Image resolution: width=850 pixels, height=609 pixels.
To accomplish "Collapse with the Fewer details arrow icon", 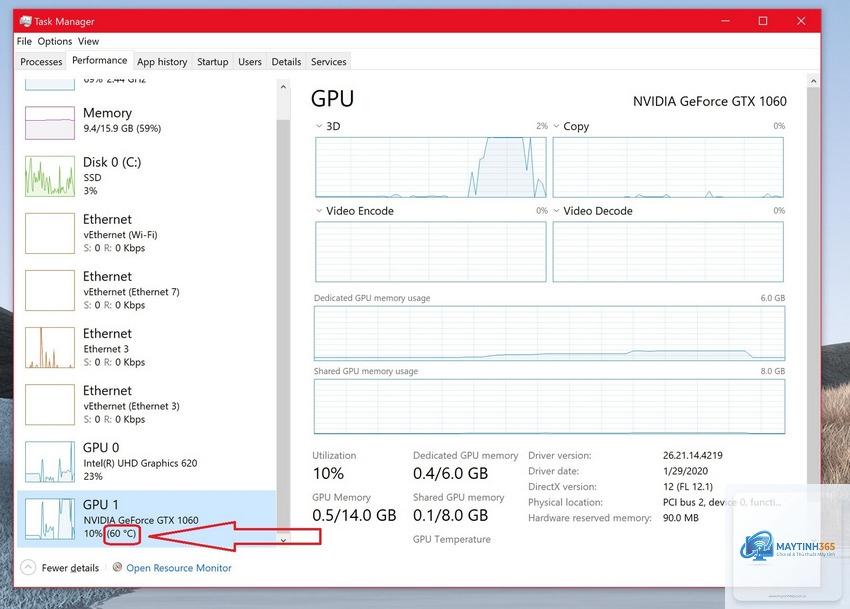I will (x=28, y=567).
